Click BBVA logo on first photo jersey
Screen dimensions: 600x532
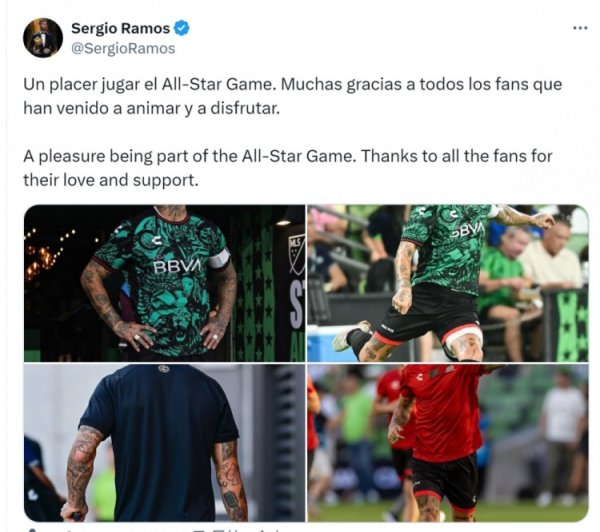click(x=177, y=266)
